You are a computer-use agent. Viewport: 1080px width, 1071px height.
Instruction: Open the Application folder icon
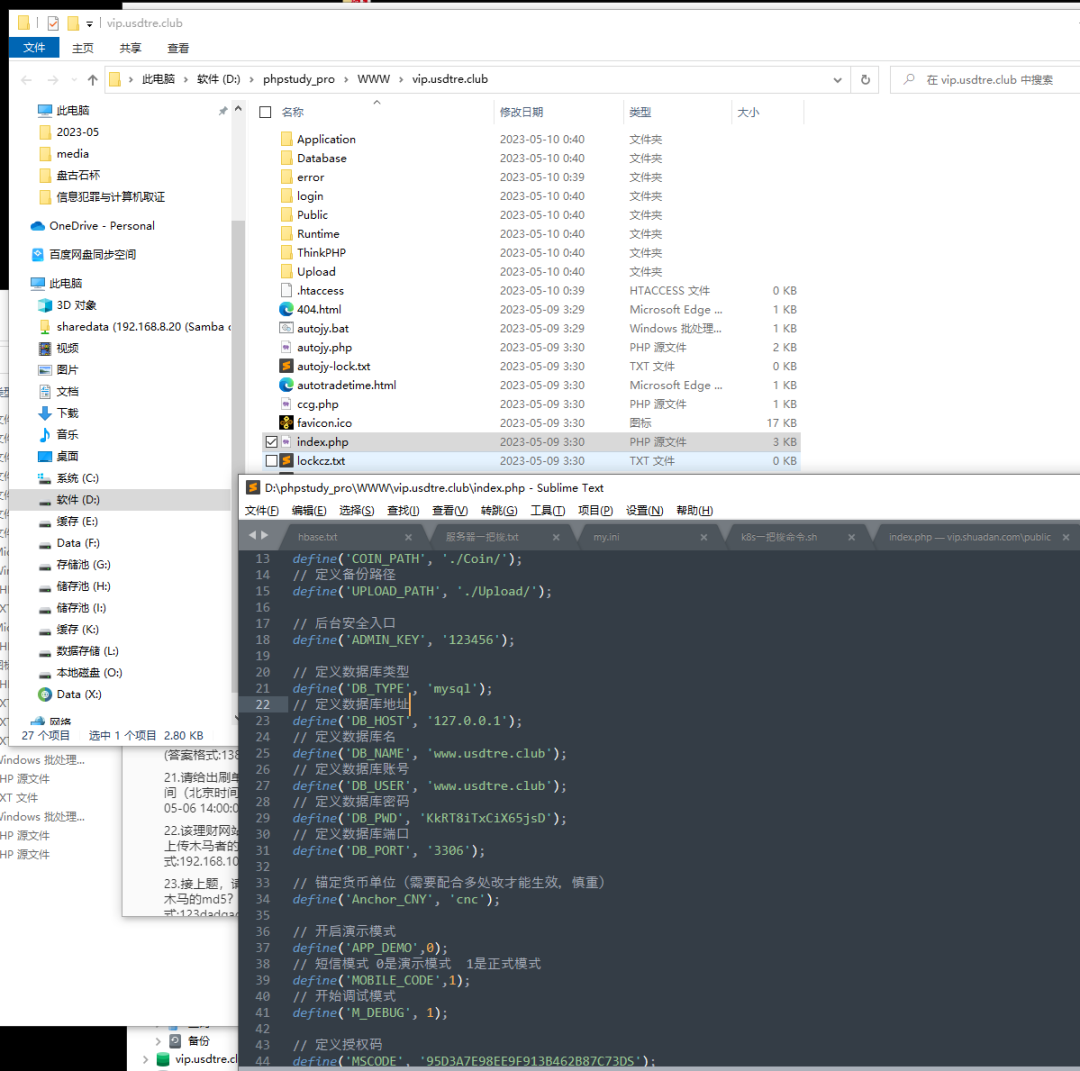point(287,139)
